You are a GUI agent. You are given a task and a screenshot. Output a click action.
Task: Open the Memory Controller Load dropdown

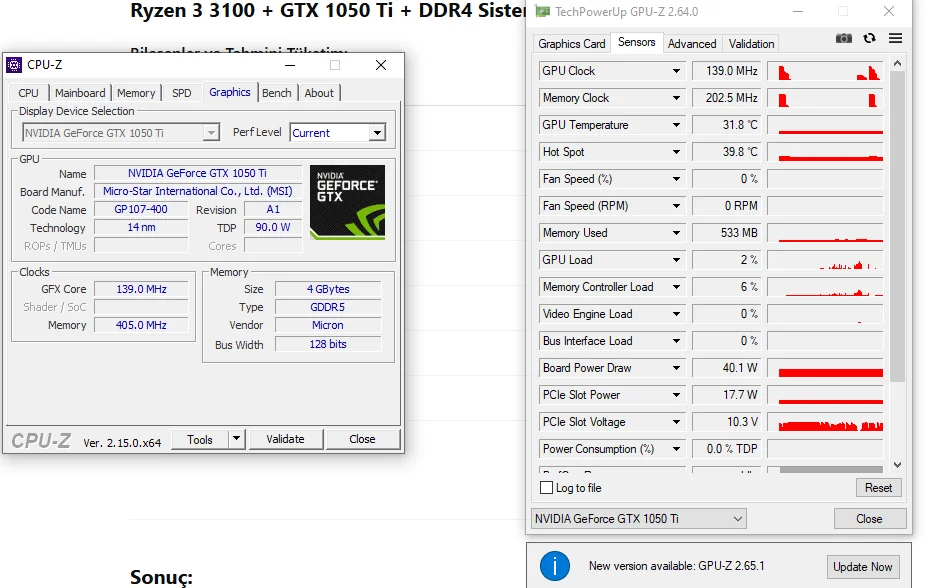point(676,287)
